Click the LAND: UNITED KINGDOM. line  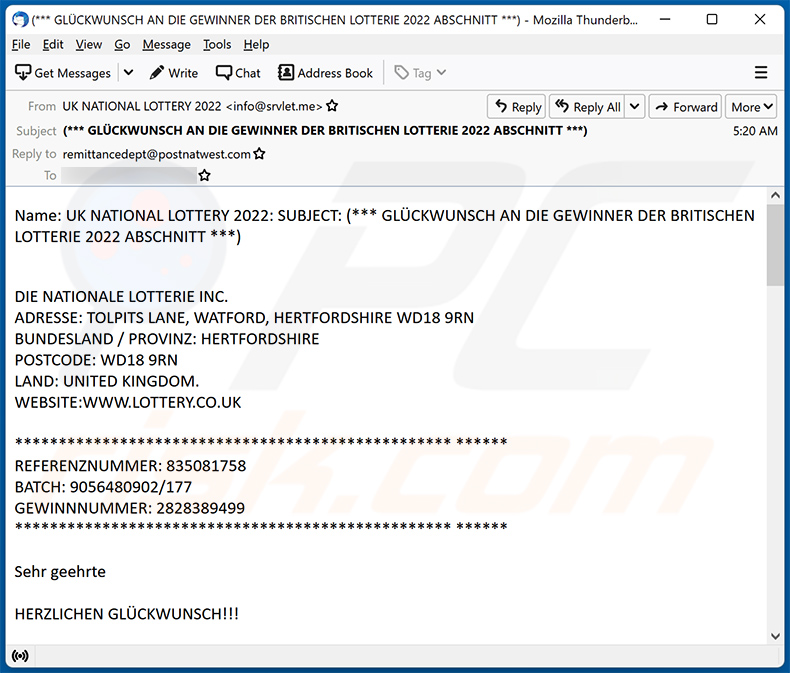pyautogui.click(x=107, y=381)
